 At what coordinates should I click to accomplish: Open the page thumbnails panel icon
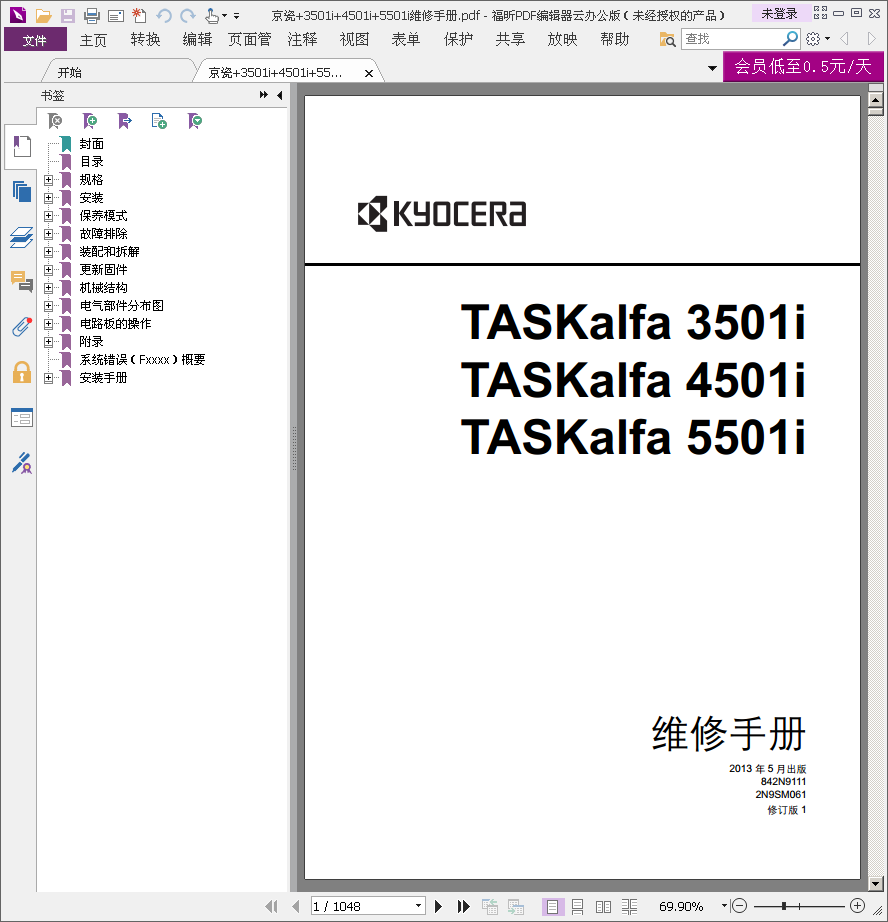coord(22,191)
